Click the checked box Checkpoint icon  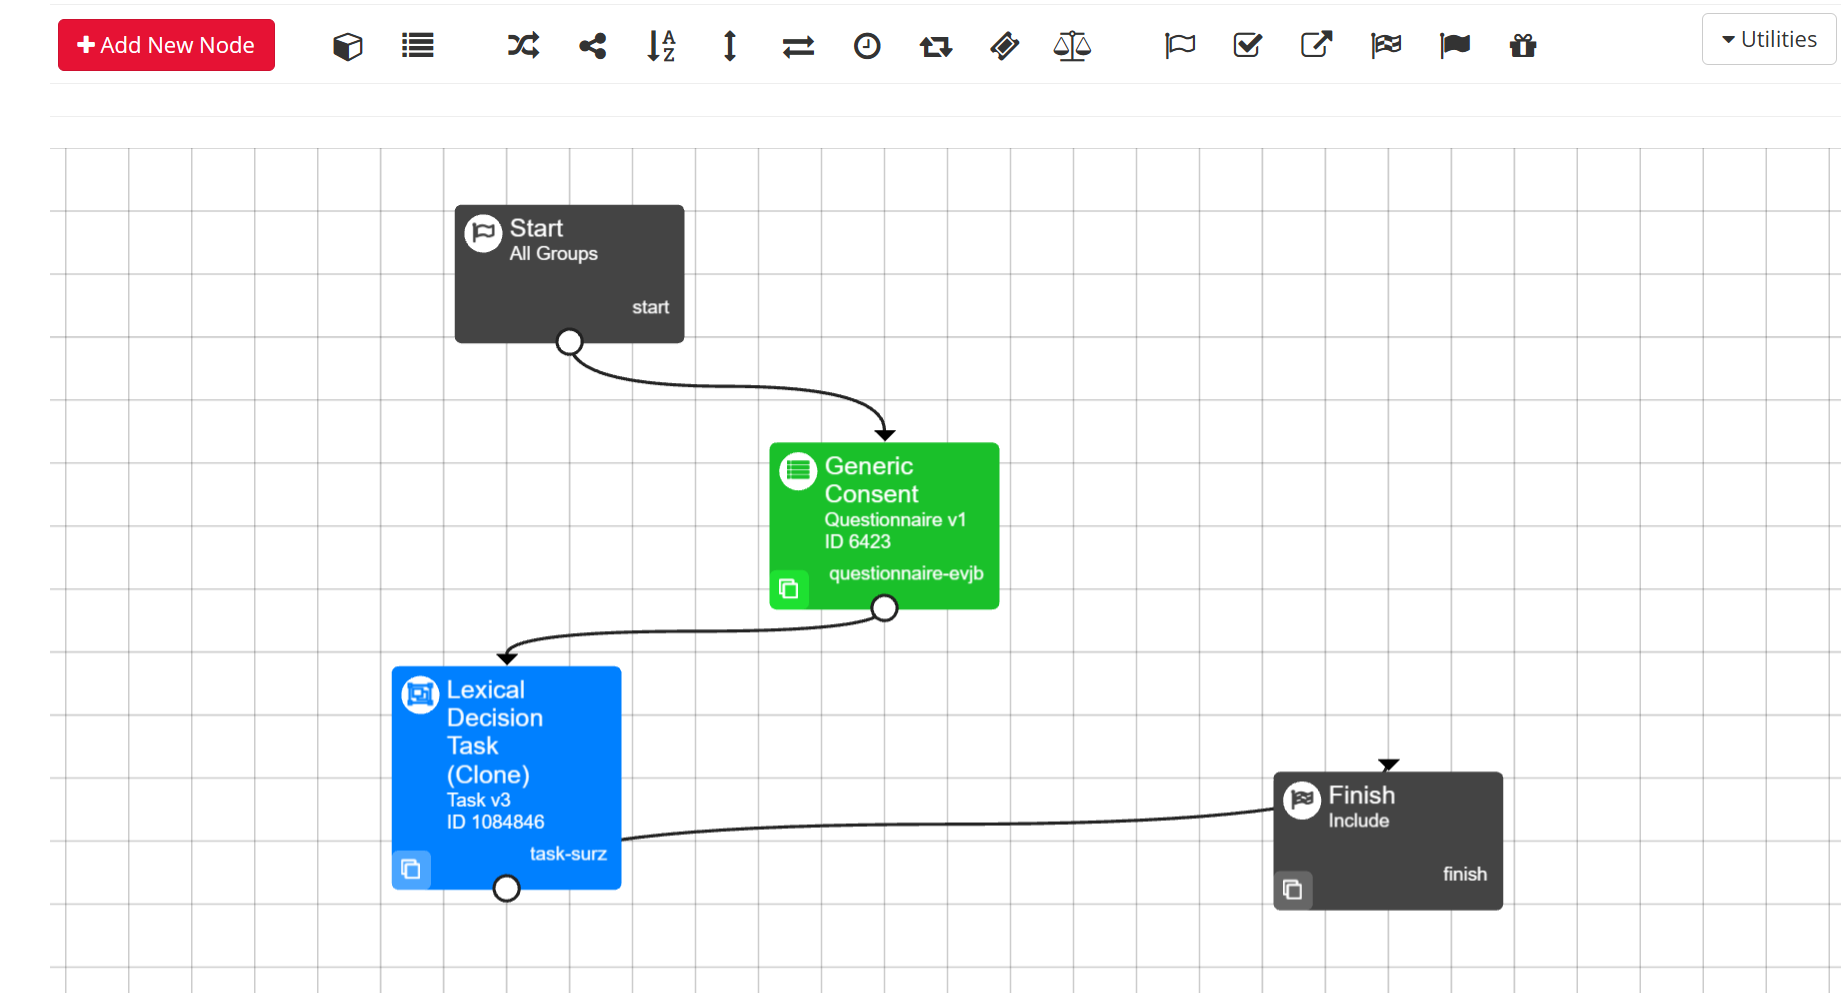1248,46
